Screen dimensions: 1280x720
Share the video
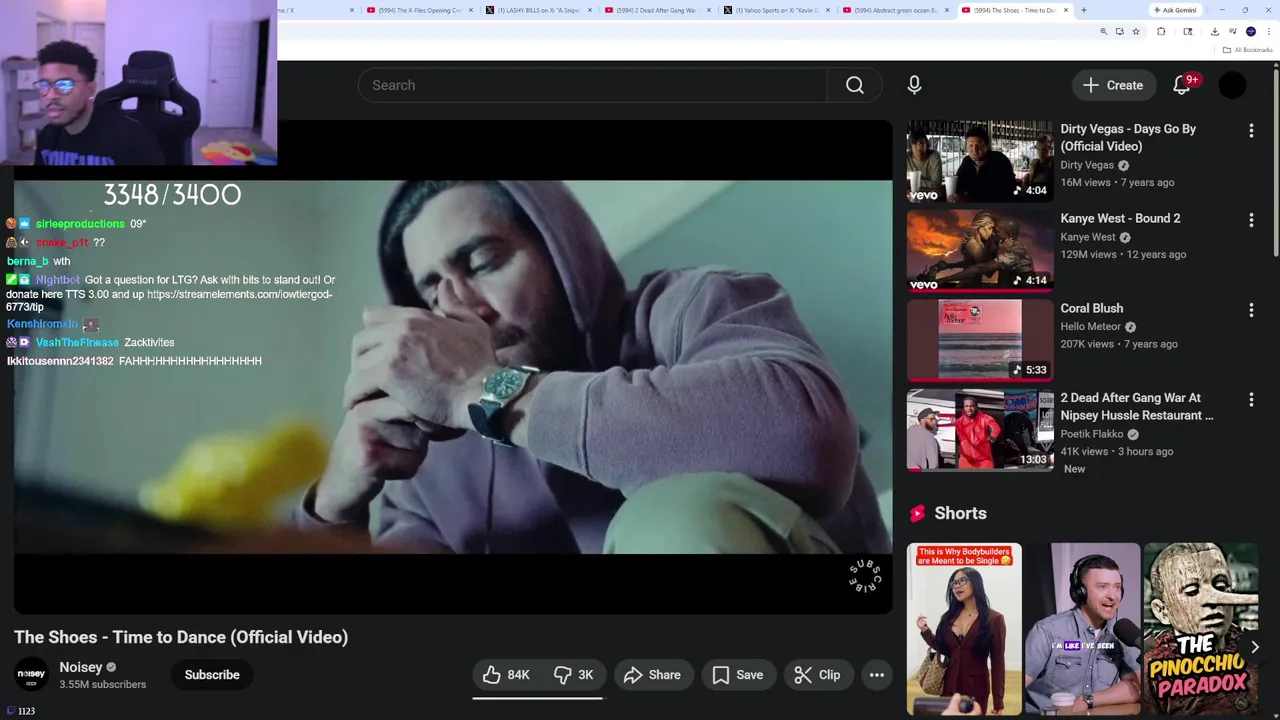pos(653,675)
